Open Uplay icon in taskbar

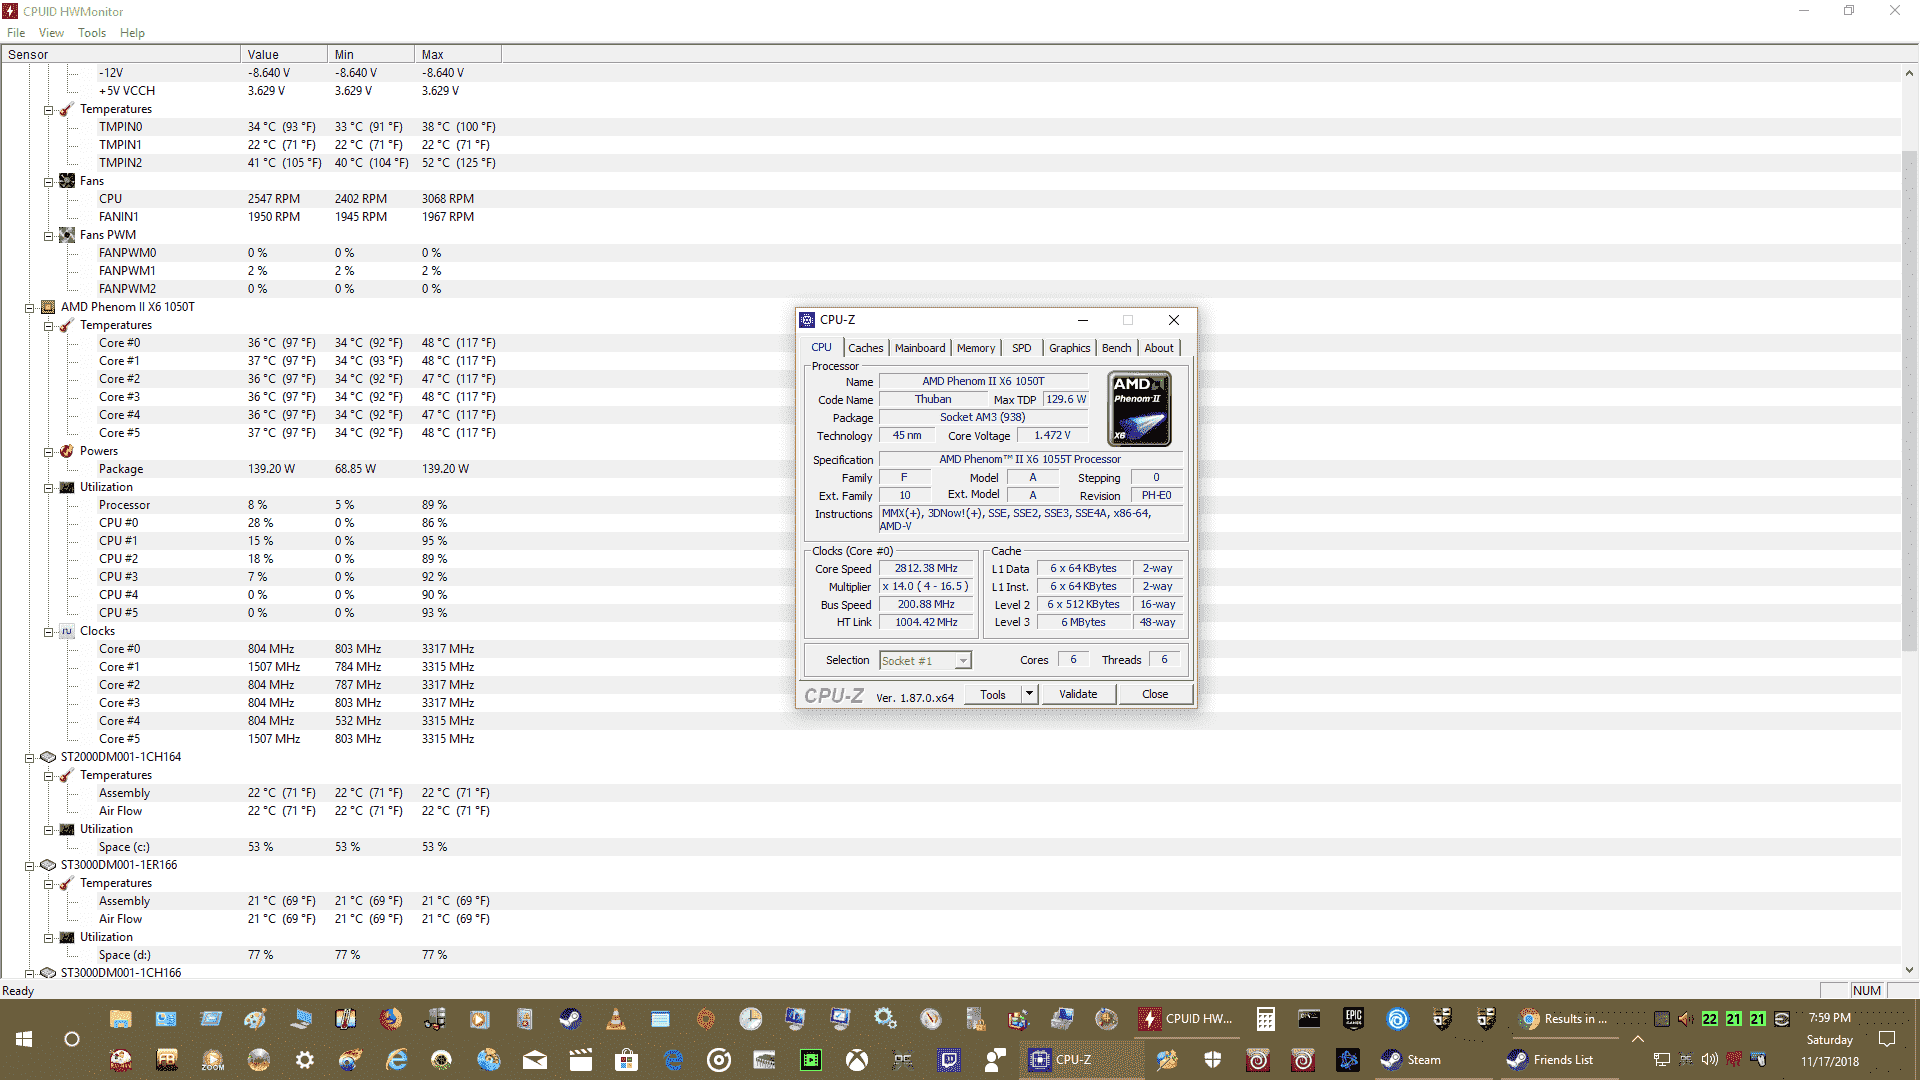click(x=1398, y=1019)
